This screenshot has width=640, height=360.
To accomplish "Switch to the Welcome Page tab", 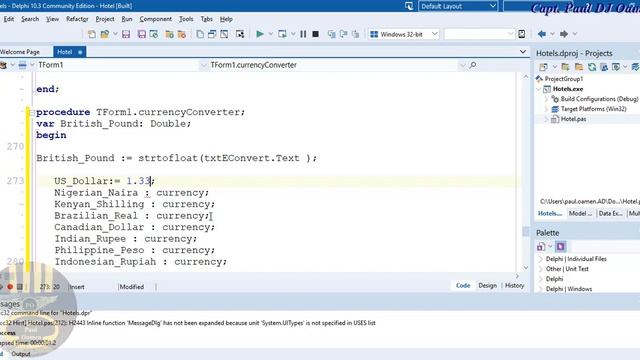I will point(20,52).
